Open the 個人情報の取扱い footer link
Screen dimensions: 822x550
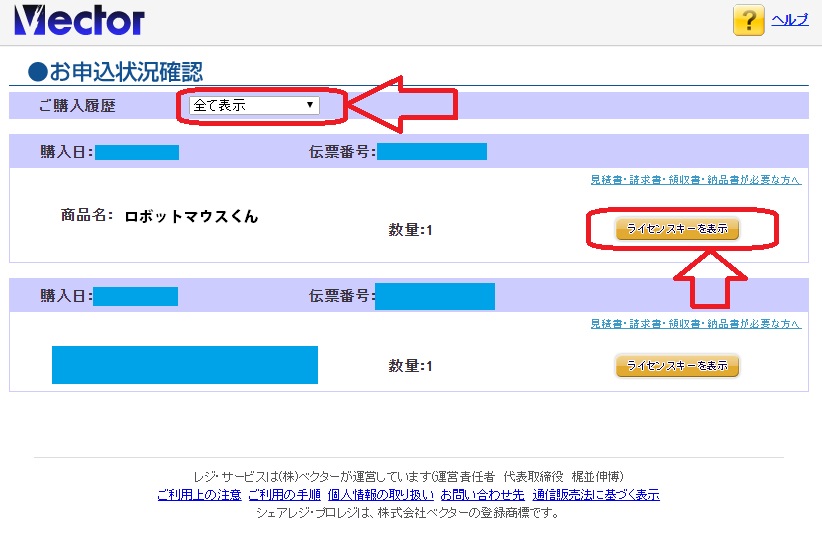(380, 495)
